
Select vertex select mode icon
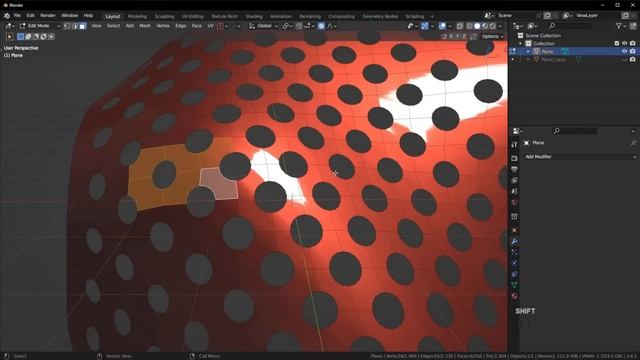(67, 26)
